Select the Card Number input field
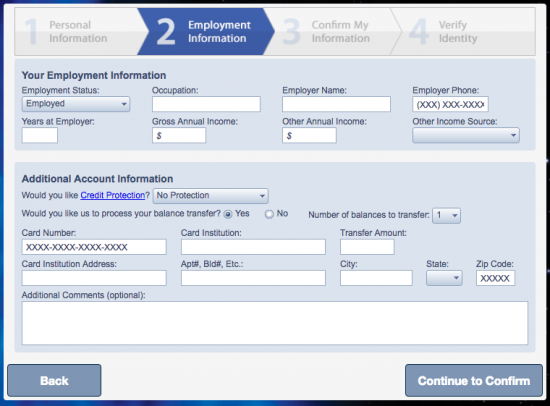Viewport: 550px width, 406px height. click(94, 247)
